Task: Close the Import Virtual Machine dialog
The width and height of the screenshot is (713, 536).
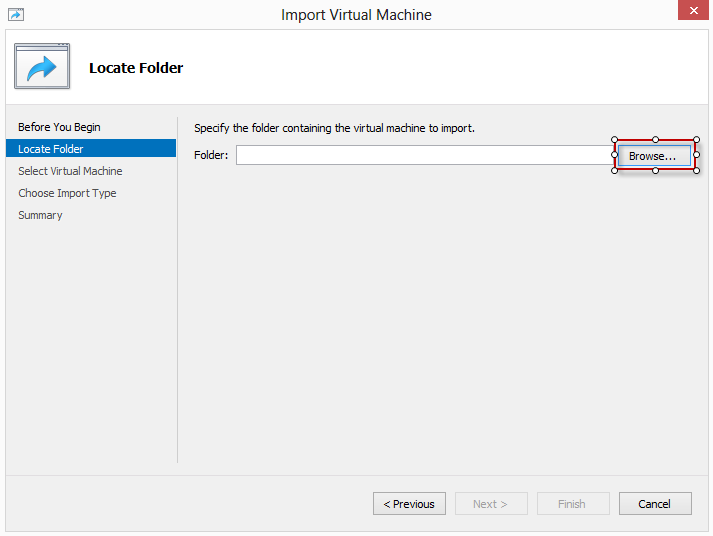Action: pyautogui.click(x=693, y=10)
